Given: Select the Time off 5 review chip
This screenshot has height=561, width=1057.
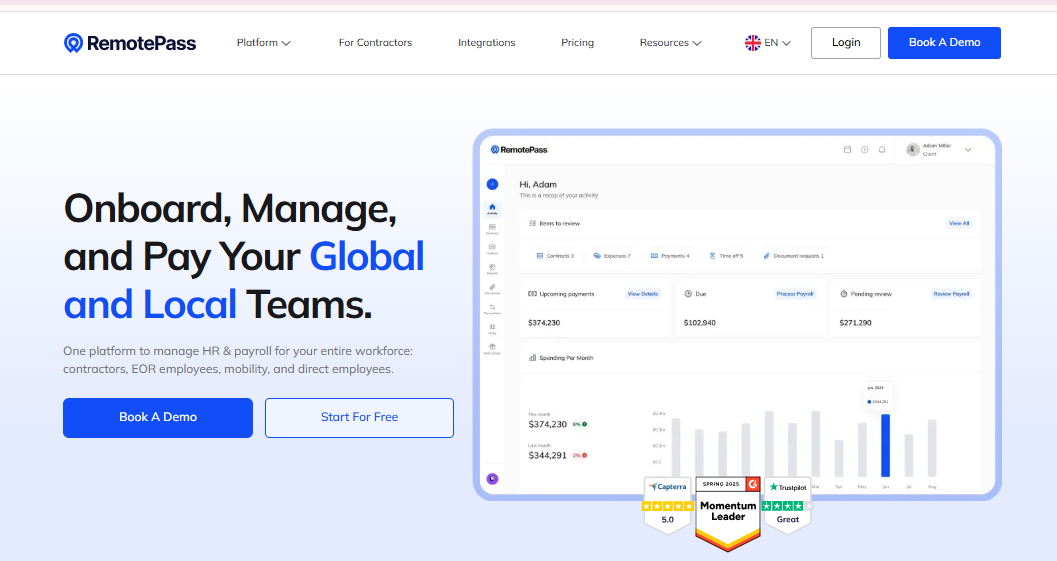Looking at the screenshot, I should click(x=726, y=256).
